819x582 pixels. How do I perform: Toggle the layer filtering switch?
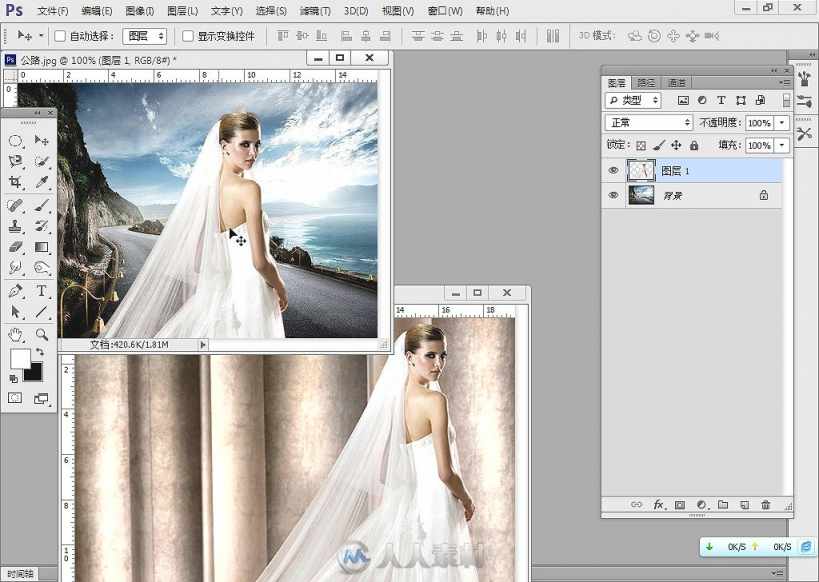(x=787, y=100)
